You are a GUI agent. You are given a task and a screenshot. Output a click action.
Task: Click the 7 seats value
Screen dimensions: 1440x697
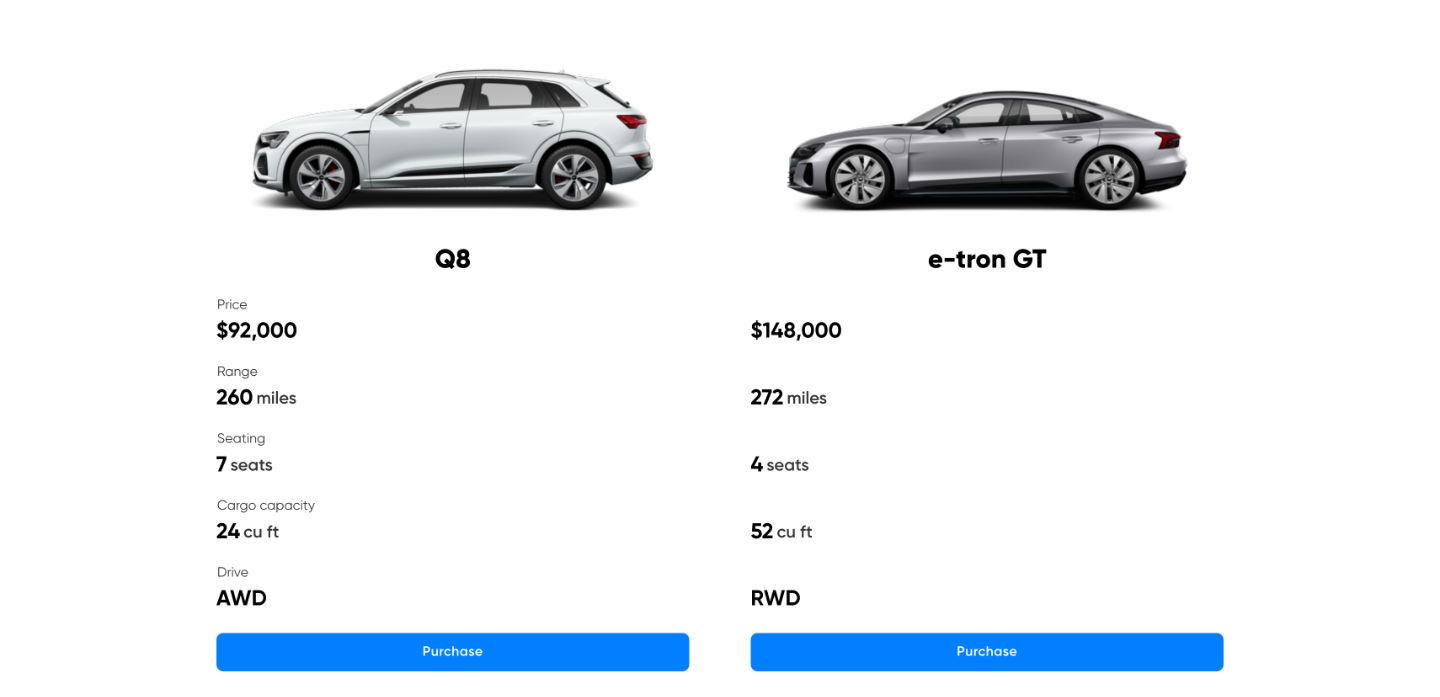click(245, 465)
